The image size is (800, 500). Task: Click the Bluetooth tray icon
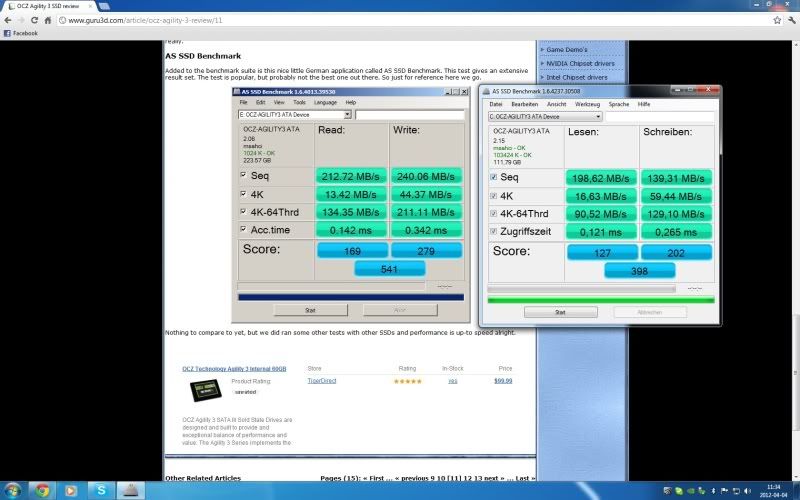713,491
